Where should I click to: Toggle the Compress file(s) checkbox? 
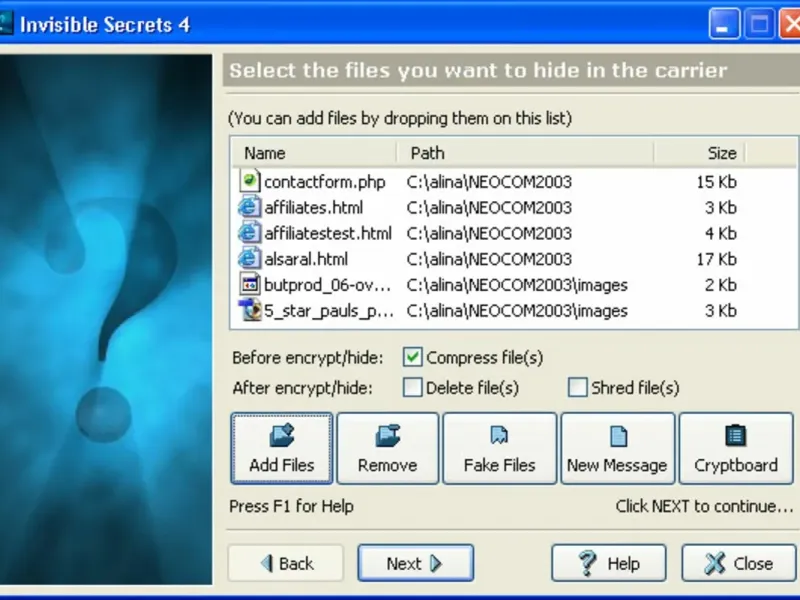click(x=412, y=357)
